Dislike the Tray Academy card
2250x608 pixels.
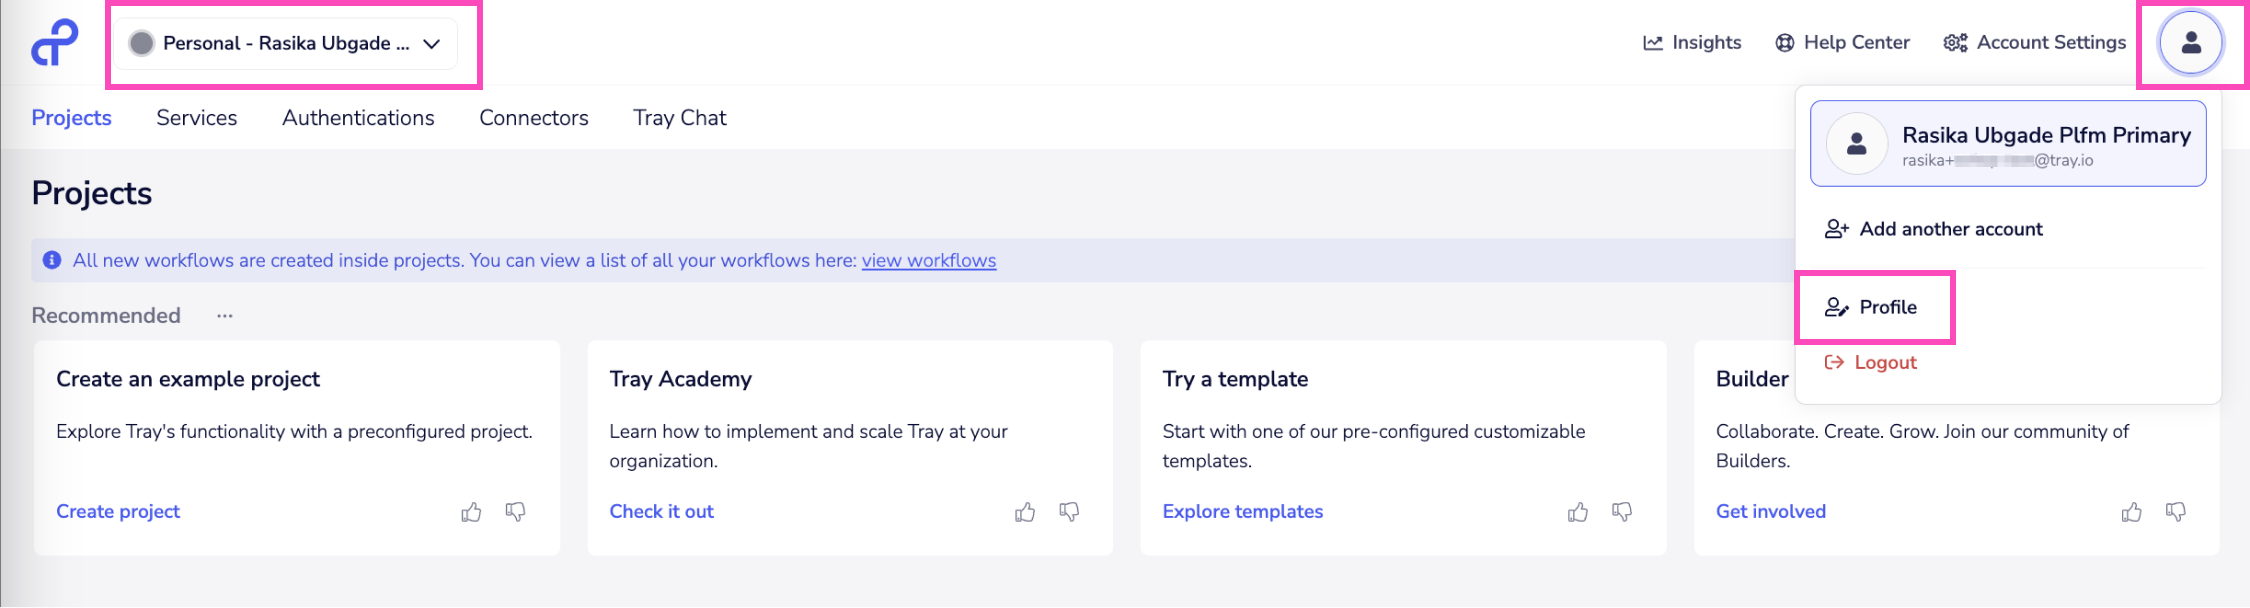[1069, 512]
